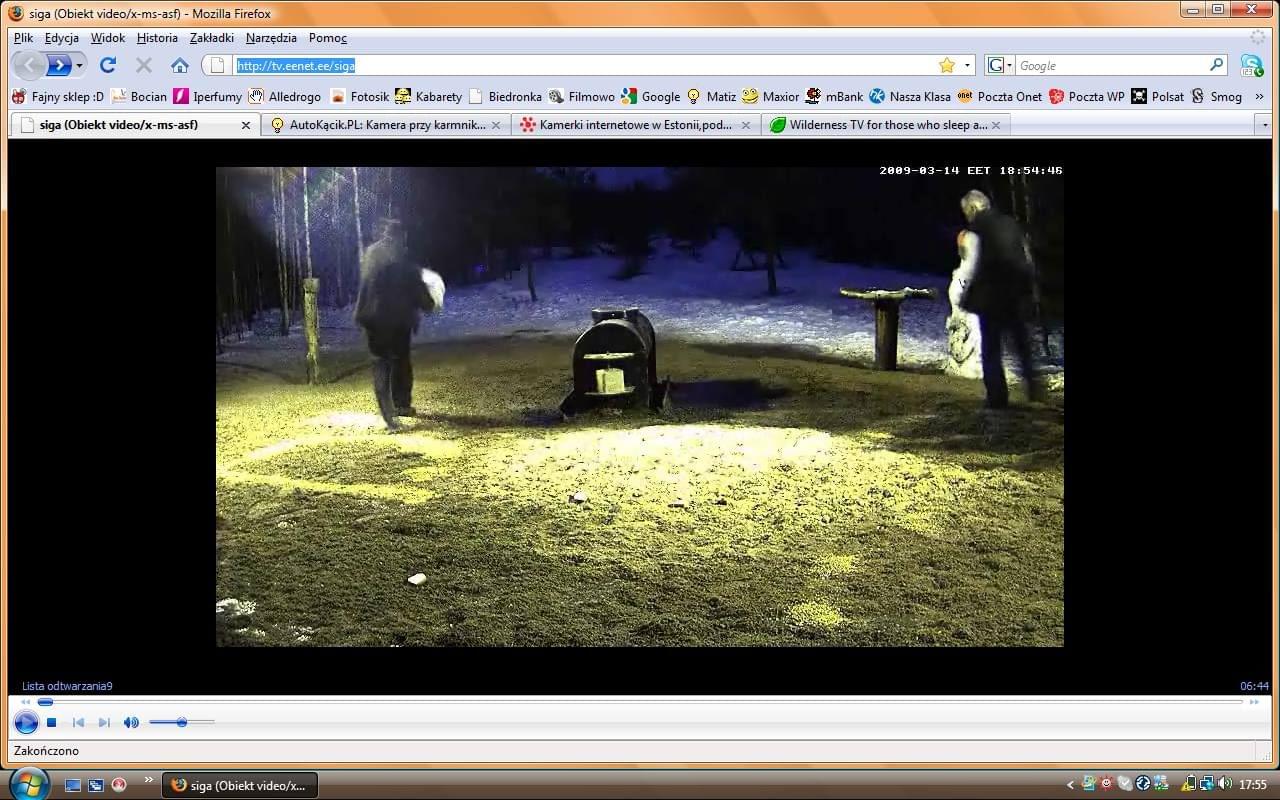Skip to the next playlist item

click(104, 722)
